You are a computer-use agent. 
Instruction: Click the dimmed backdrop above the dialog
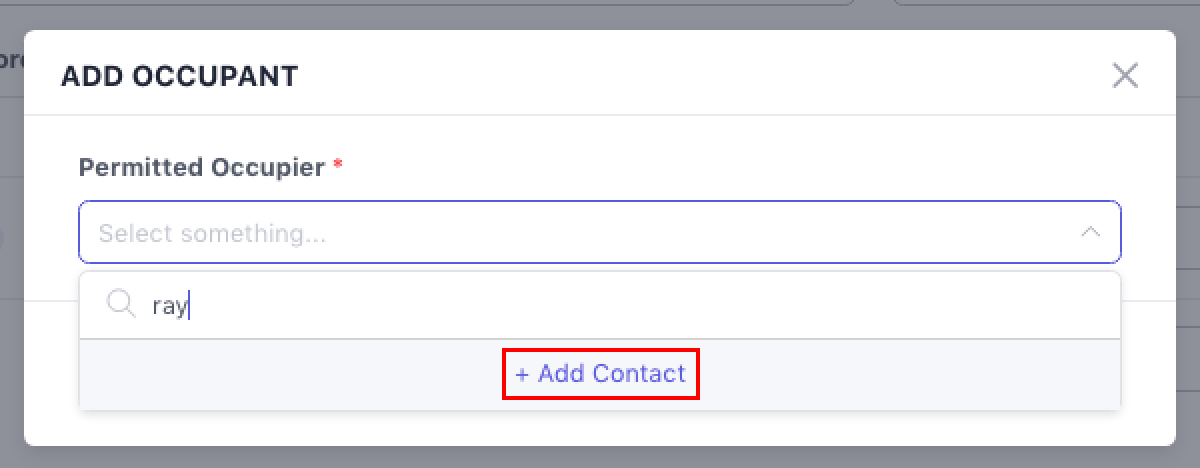coord(600,14)
